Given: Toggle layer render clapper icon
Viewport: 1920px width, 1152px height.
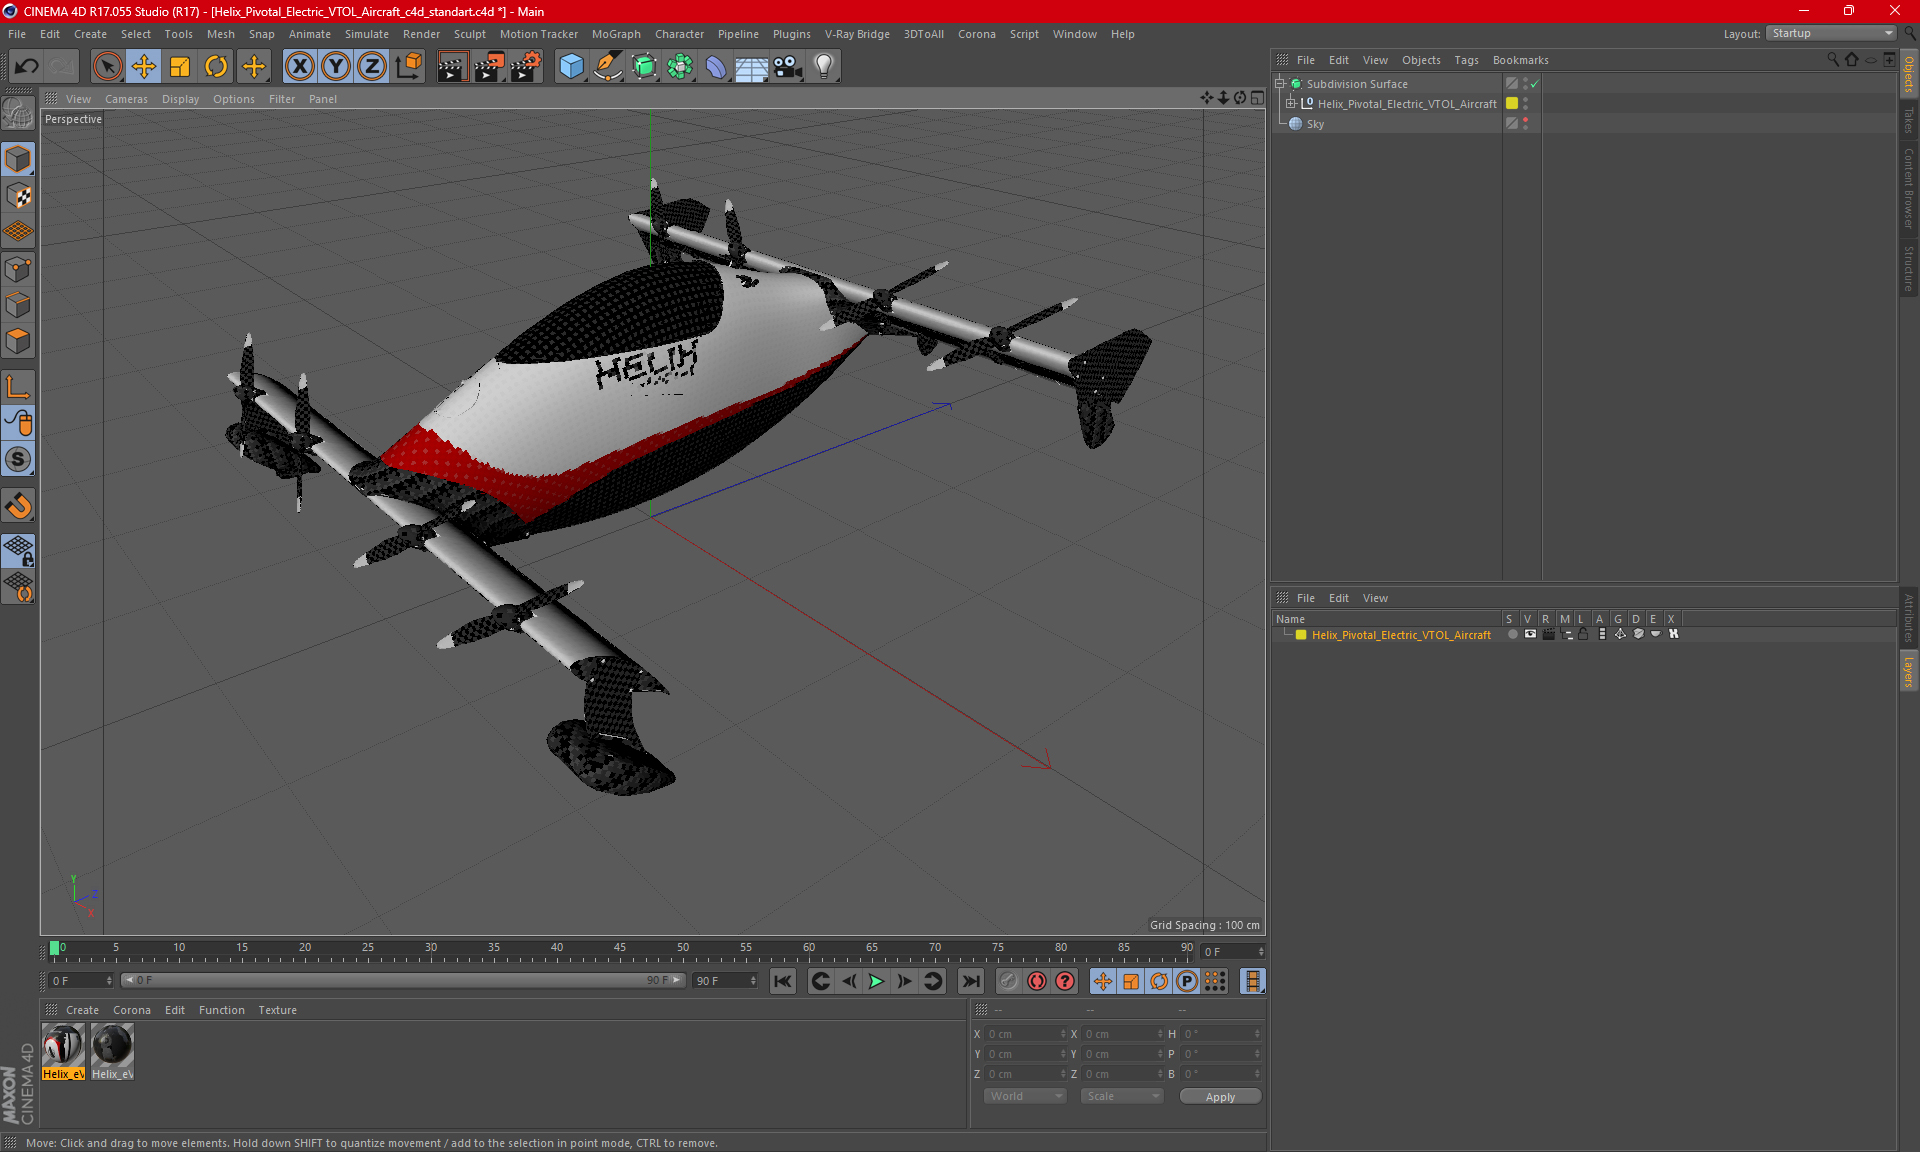Looking at the screenshot, I should (1548, 634).
